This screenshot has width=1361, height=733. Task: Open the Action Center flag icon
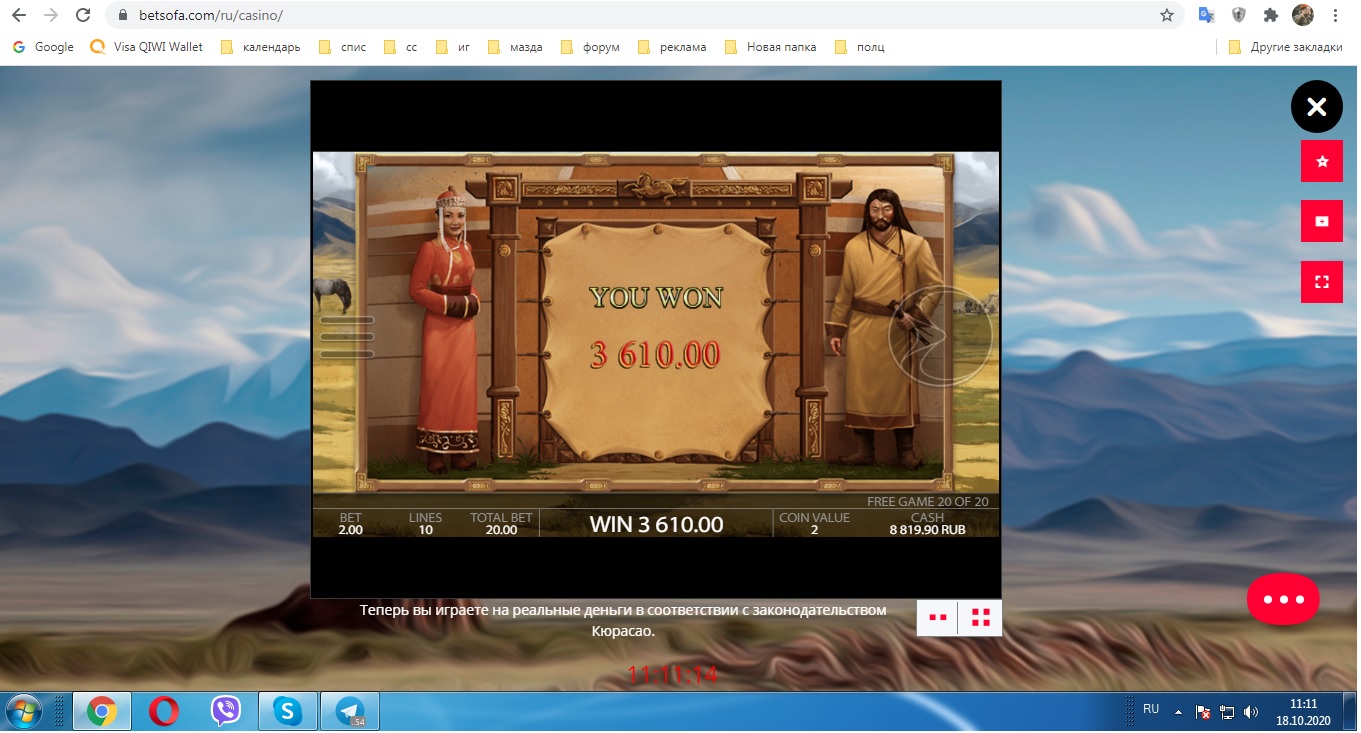1204,712
